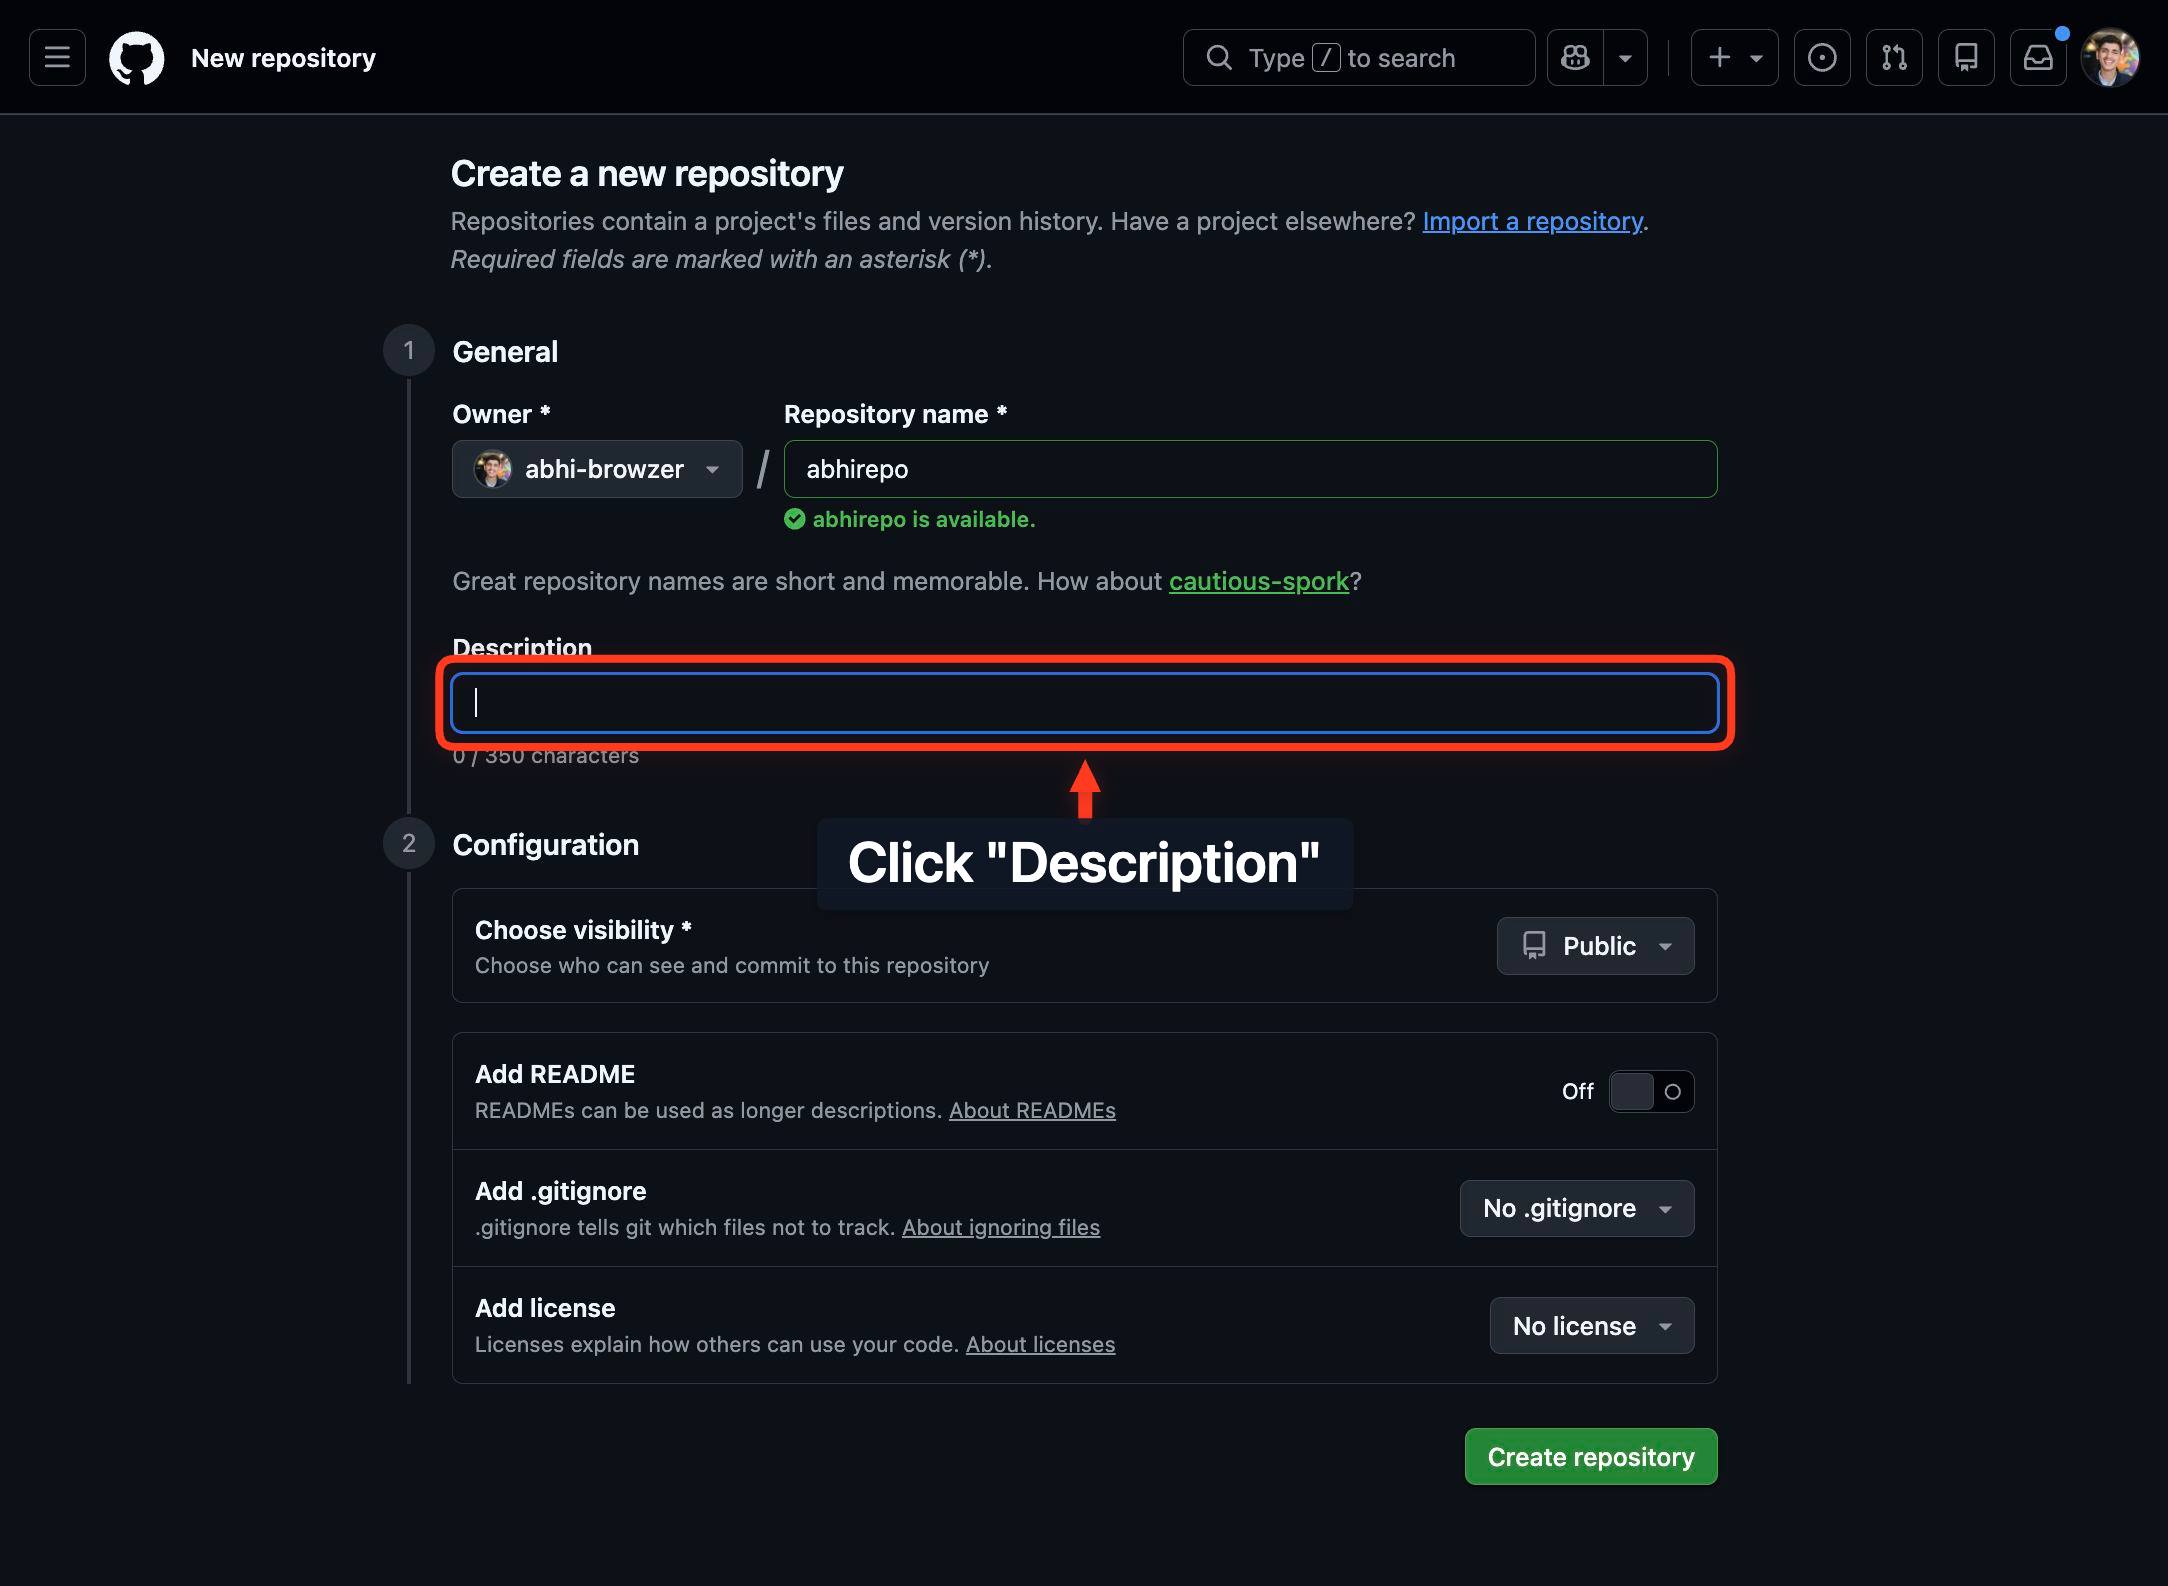Open the plus Create new menu
This screenshot has width=2168, height=1586.
(x=1735, y=58)
